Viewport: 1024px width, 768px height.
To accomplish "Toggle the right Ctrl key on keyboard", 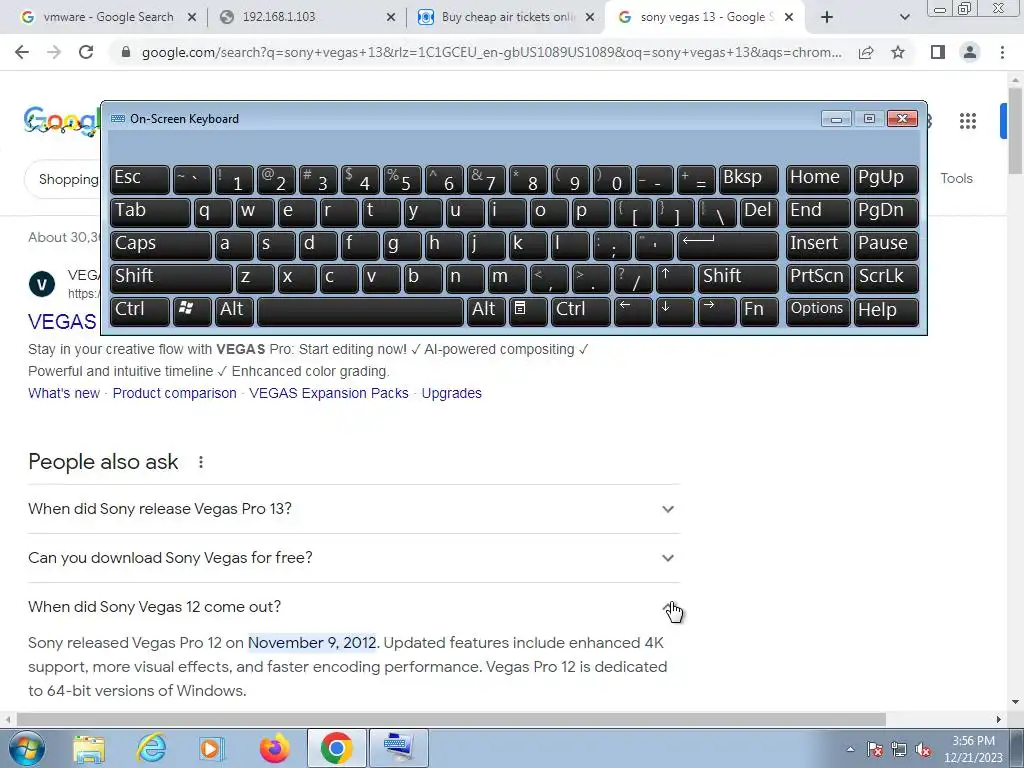I will point(581,311).
